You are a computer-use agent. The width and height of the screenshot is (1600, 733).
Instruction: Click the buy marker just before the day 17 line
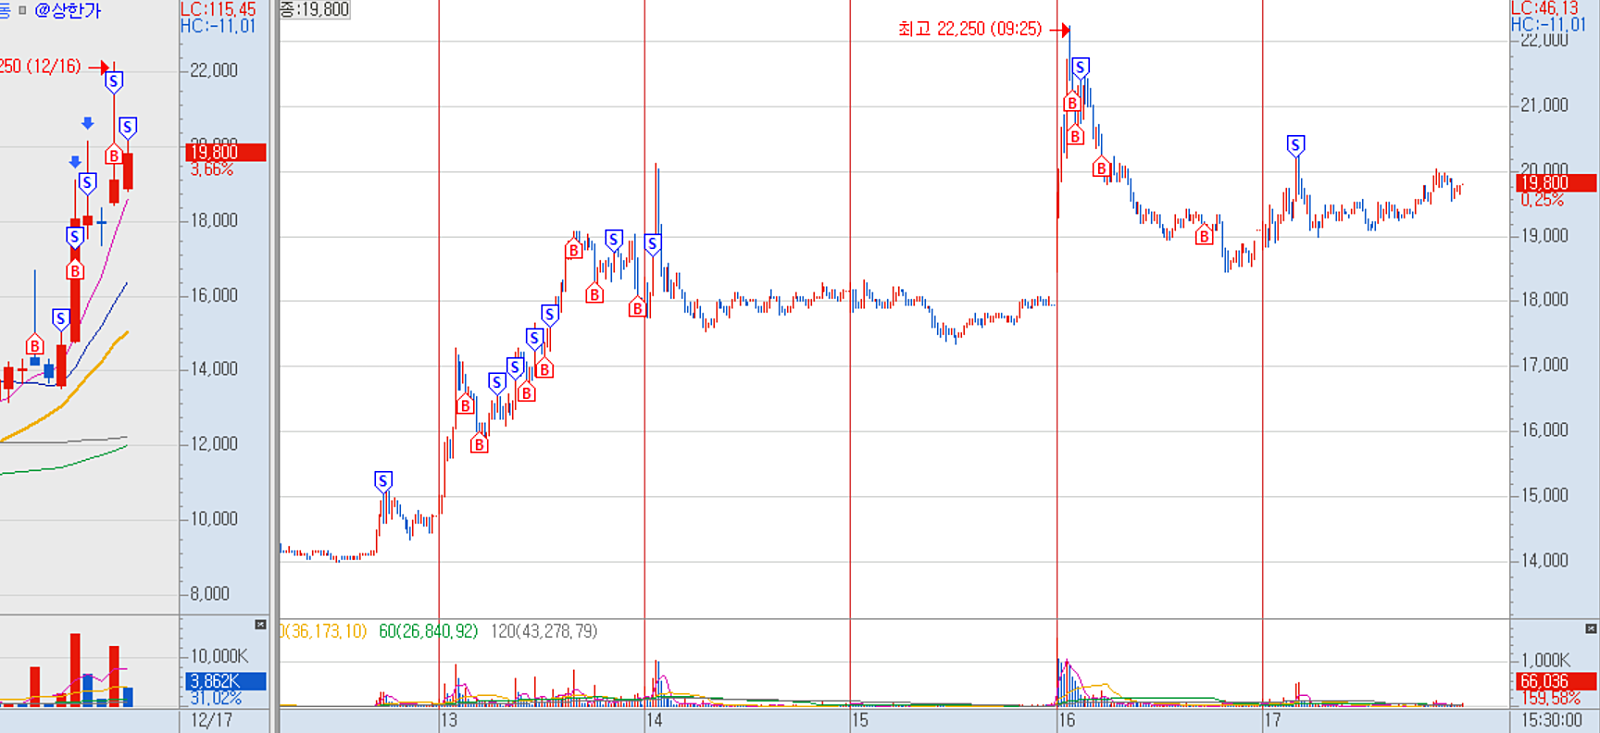point(1204,236)
